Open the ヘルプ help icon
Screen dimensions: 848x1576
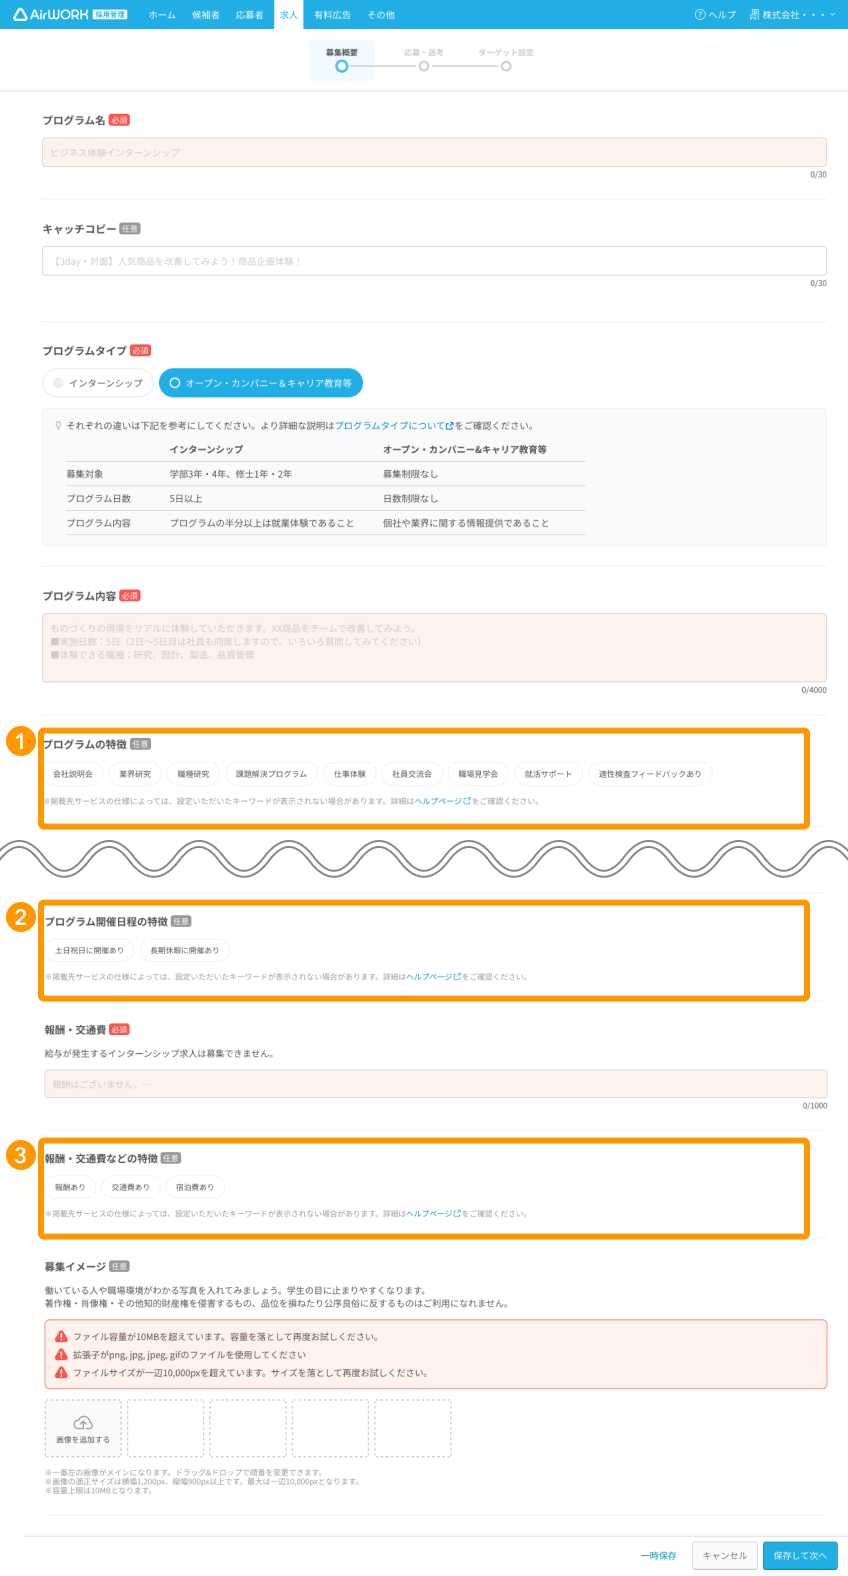[x=700, y=15]
